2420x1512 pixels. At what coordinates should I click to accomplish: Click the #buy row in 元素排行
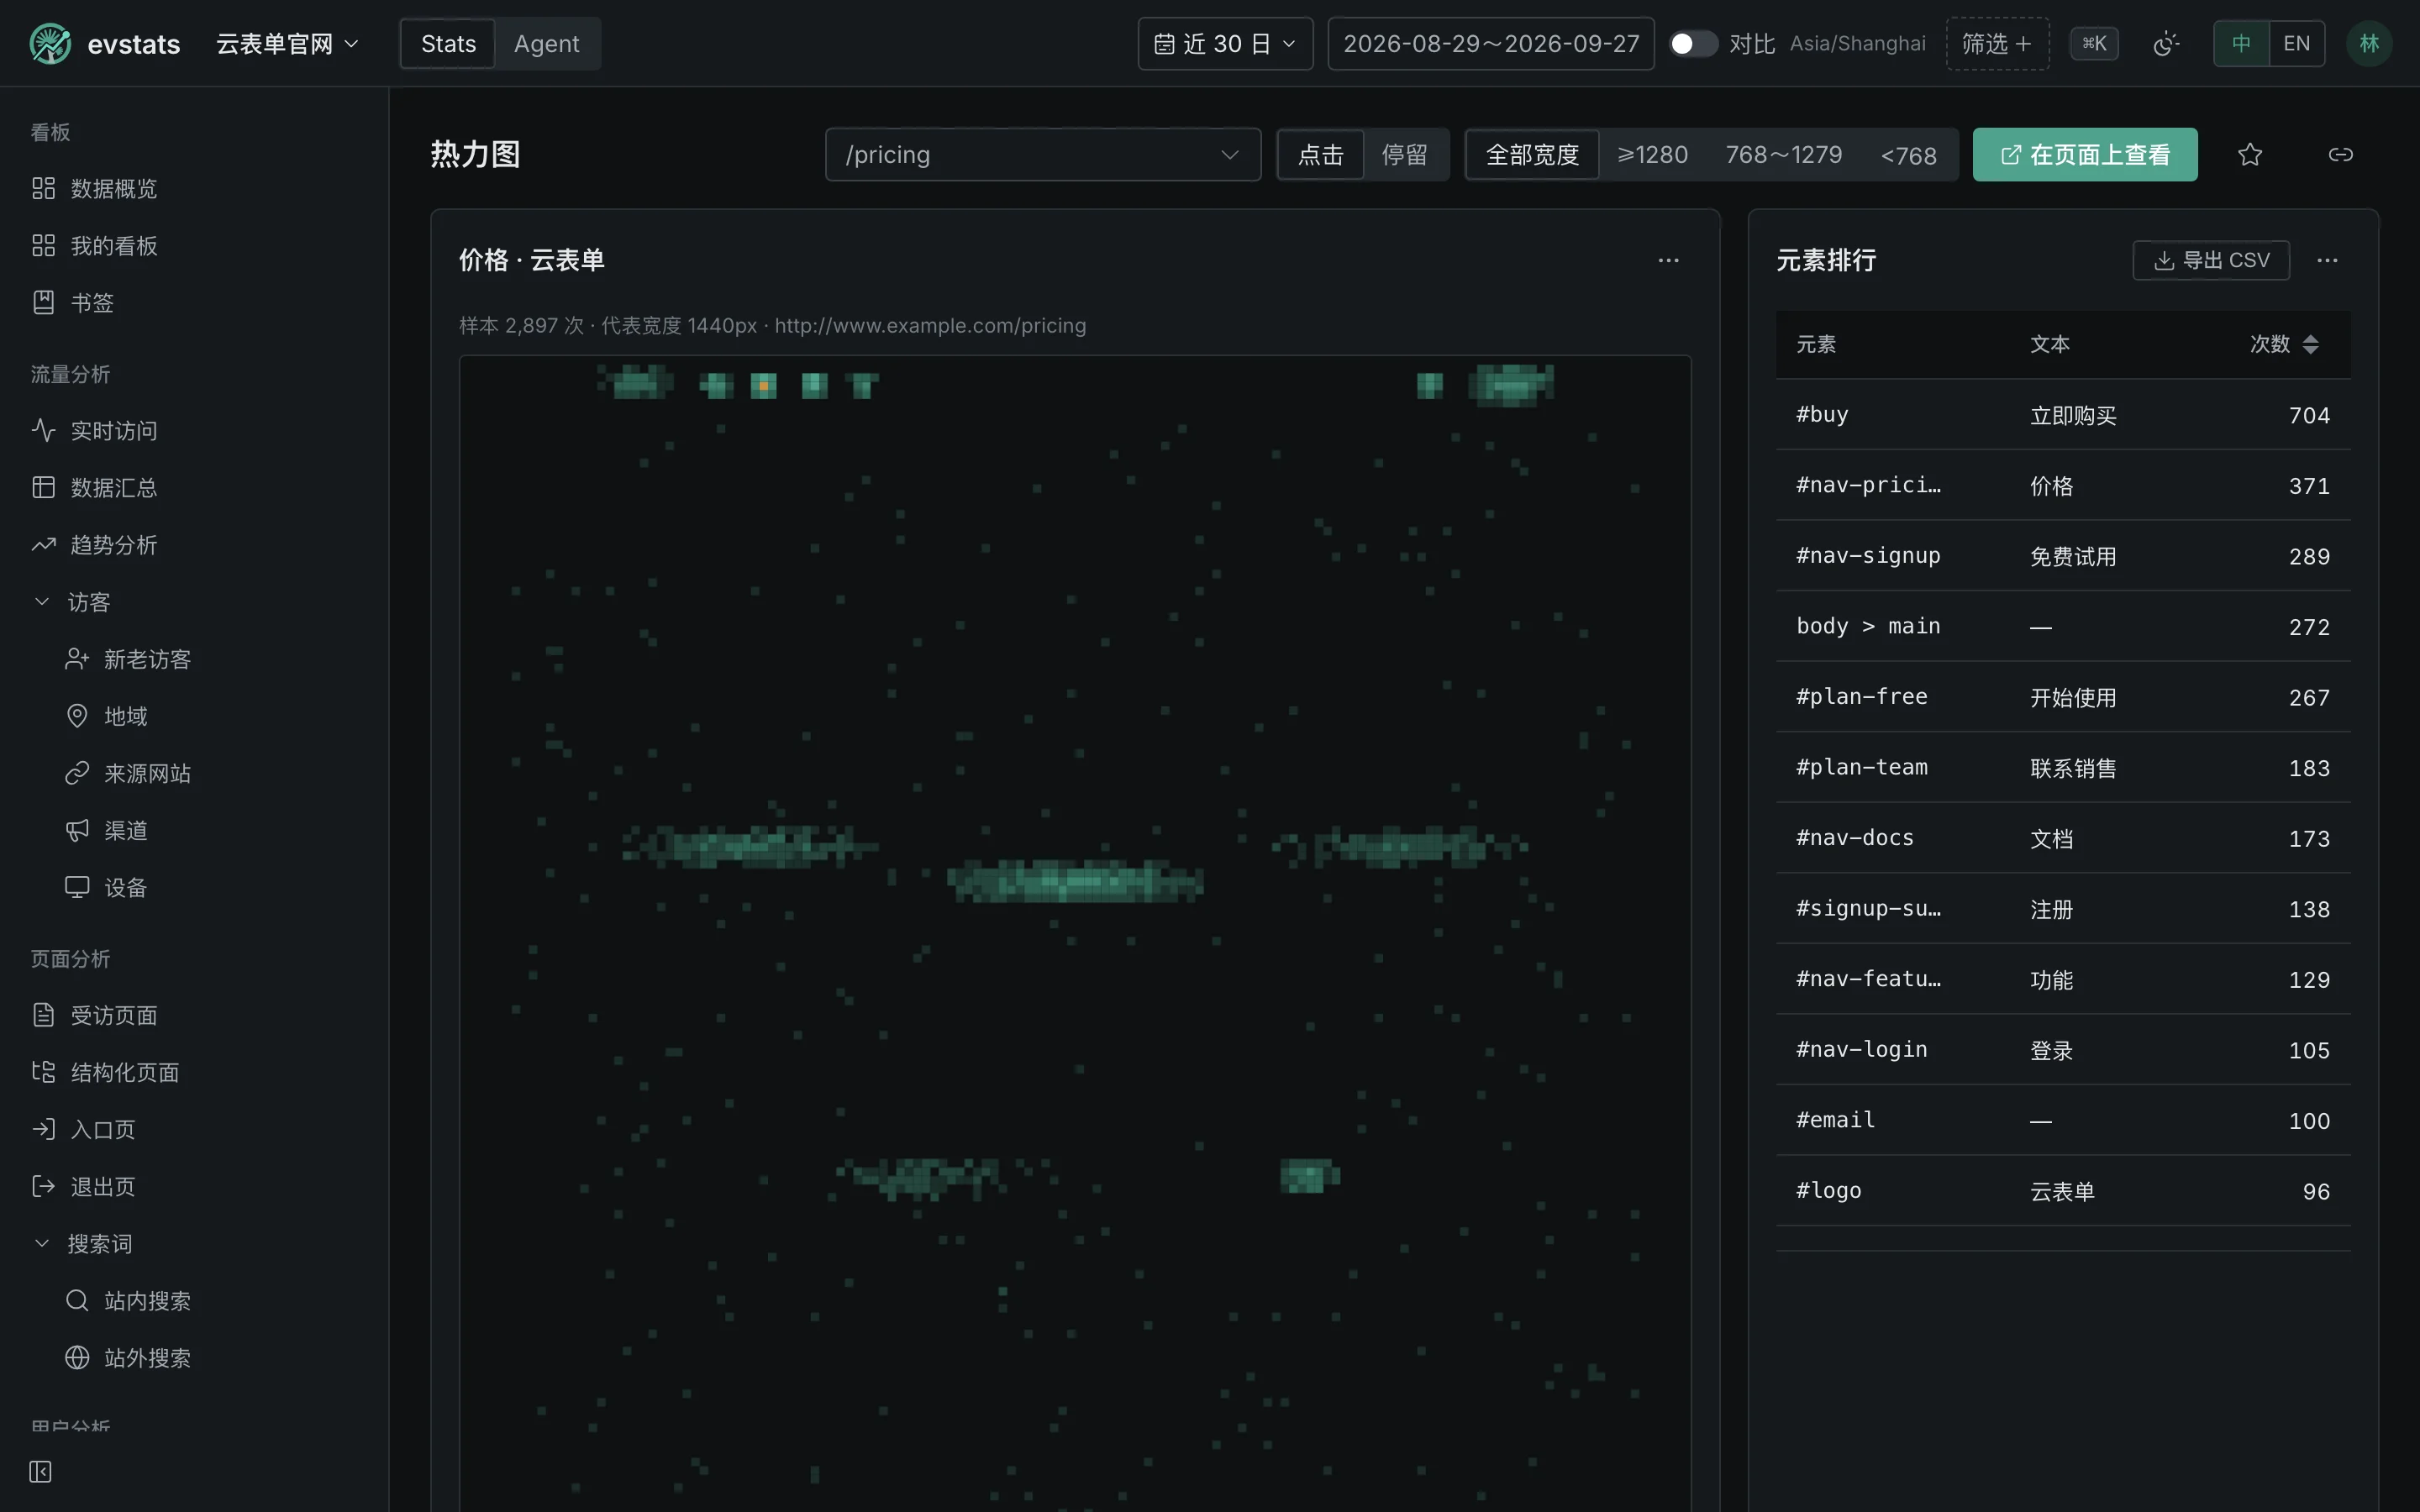click(2063, 414)
